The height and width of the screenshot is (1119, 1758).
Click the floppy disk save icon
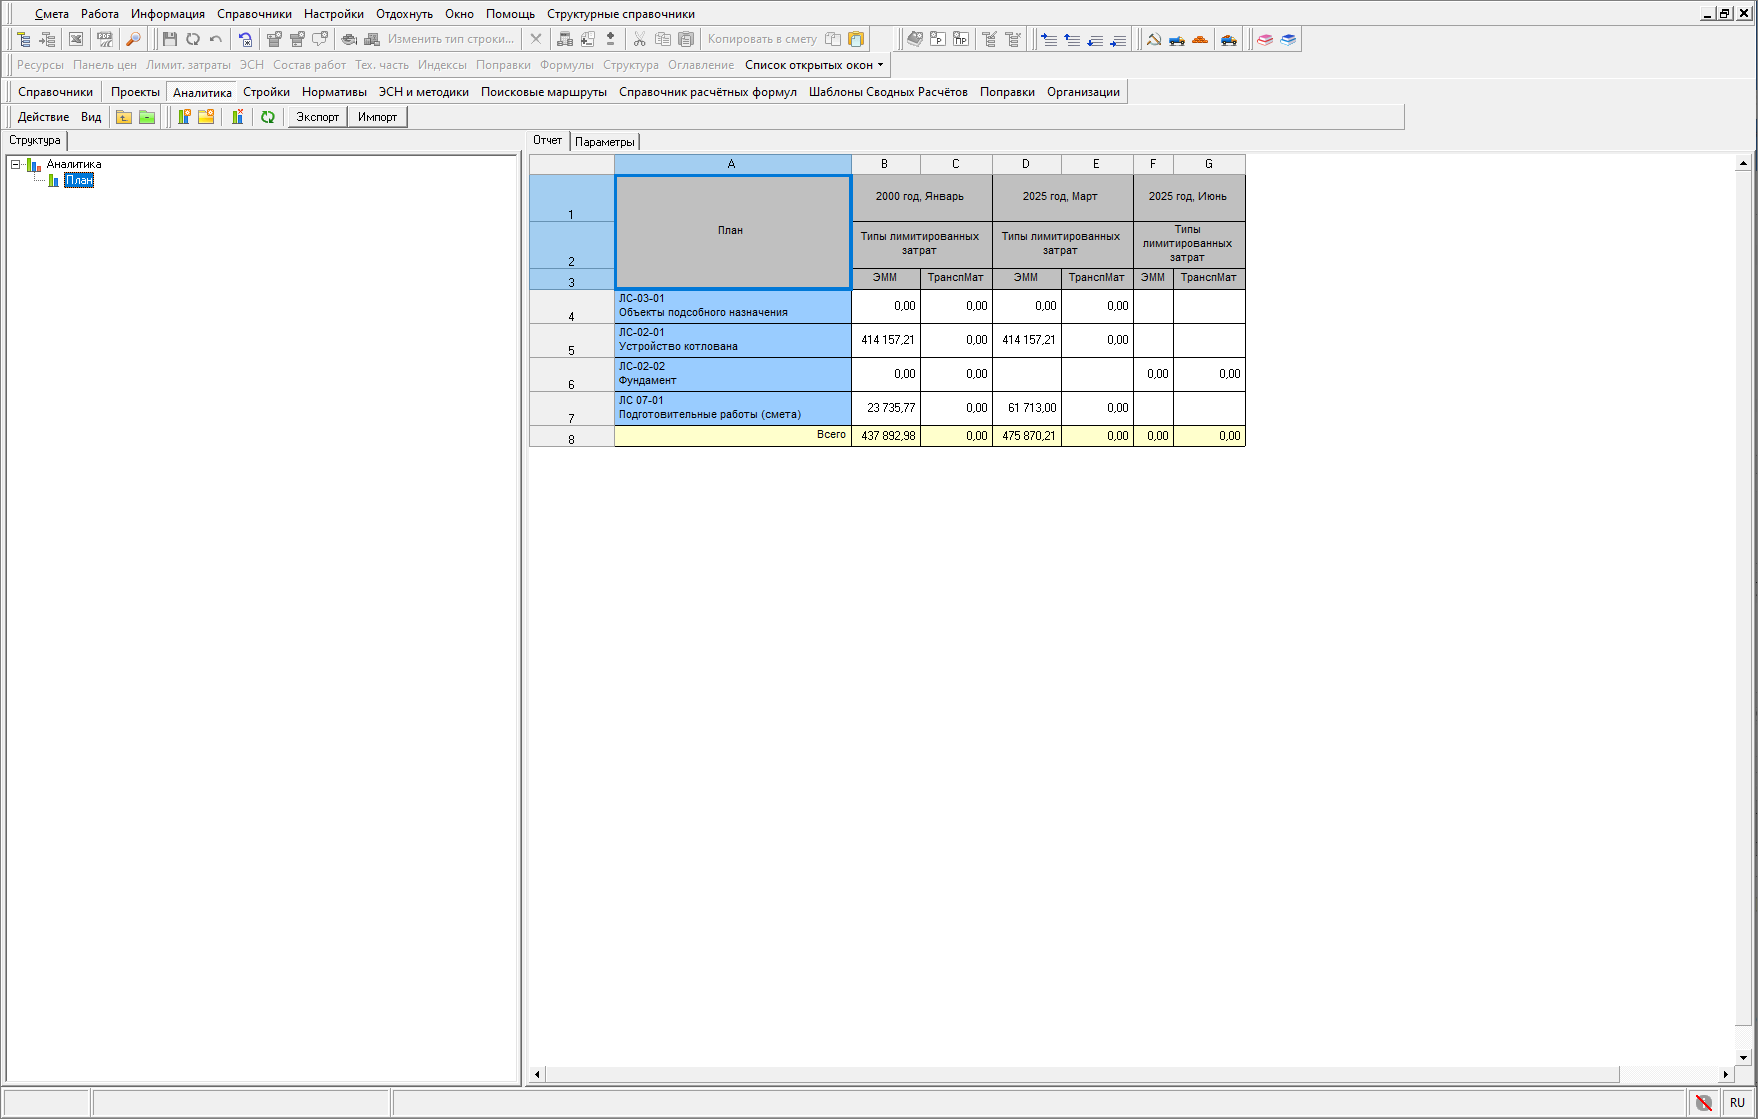click(170, 39)
